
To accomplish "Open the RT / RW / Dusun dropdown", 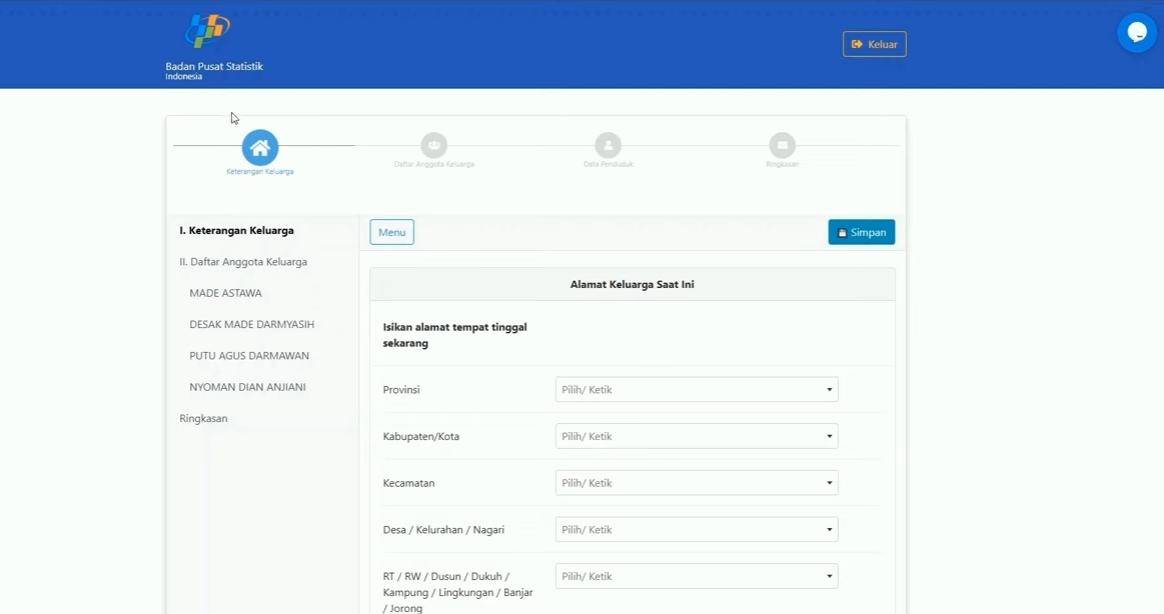I will (x=696, y=576).
